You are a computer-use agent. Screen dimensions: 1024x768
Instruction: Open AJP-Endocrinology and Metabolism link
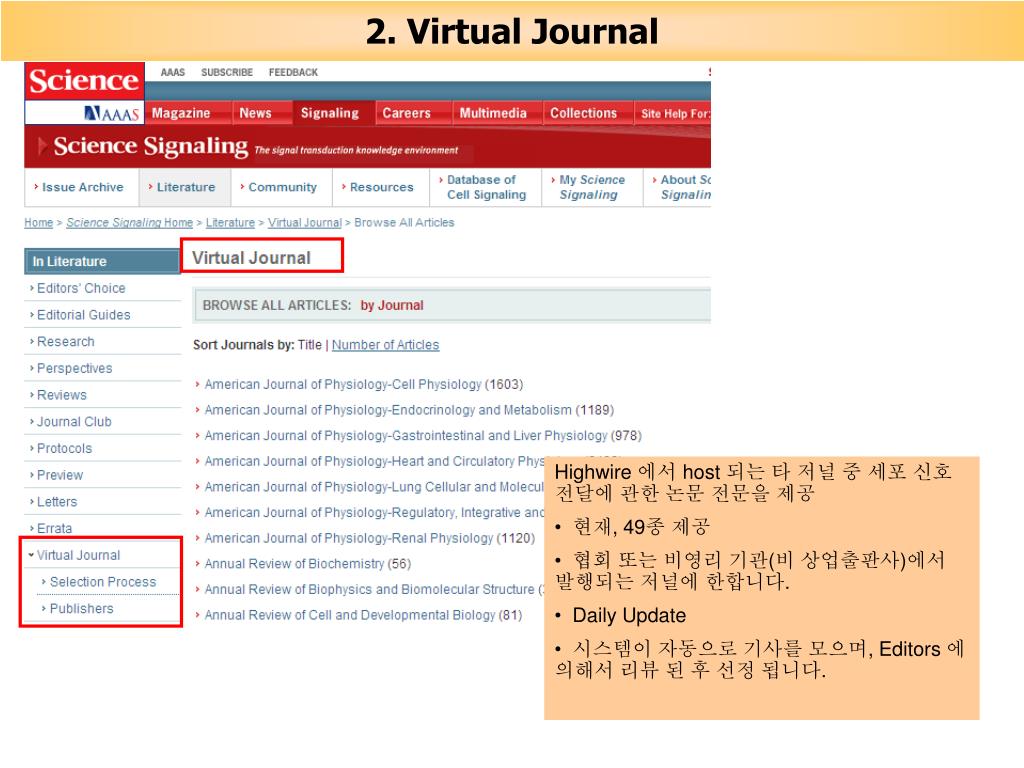tap(388, 410)
